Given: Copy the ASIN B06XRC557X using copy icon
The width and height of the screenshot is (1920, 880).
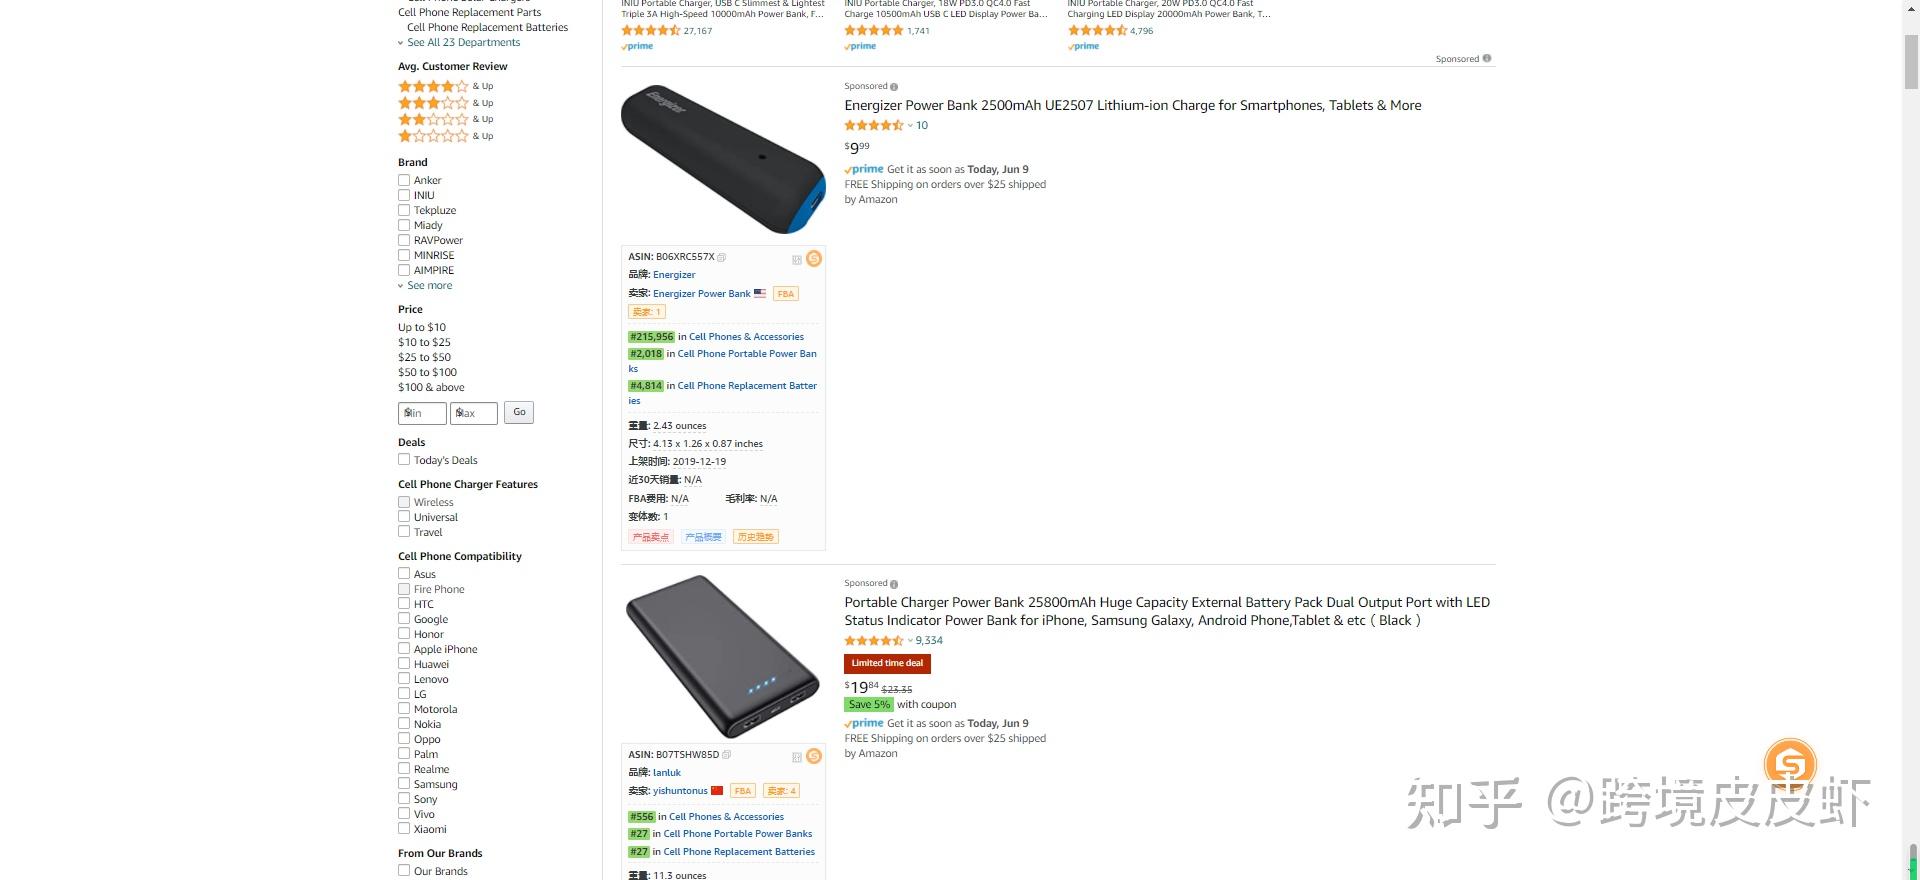Looking at the screenshot, I should coord(722,258).
